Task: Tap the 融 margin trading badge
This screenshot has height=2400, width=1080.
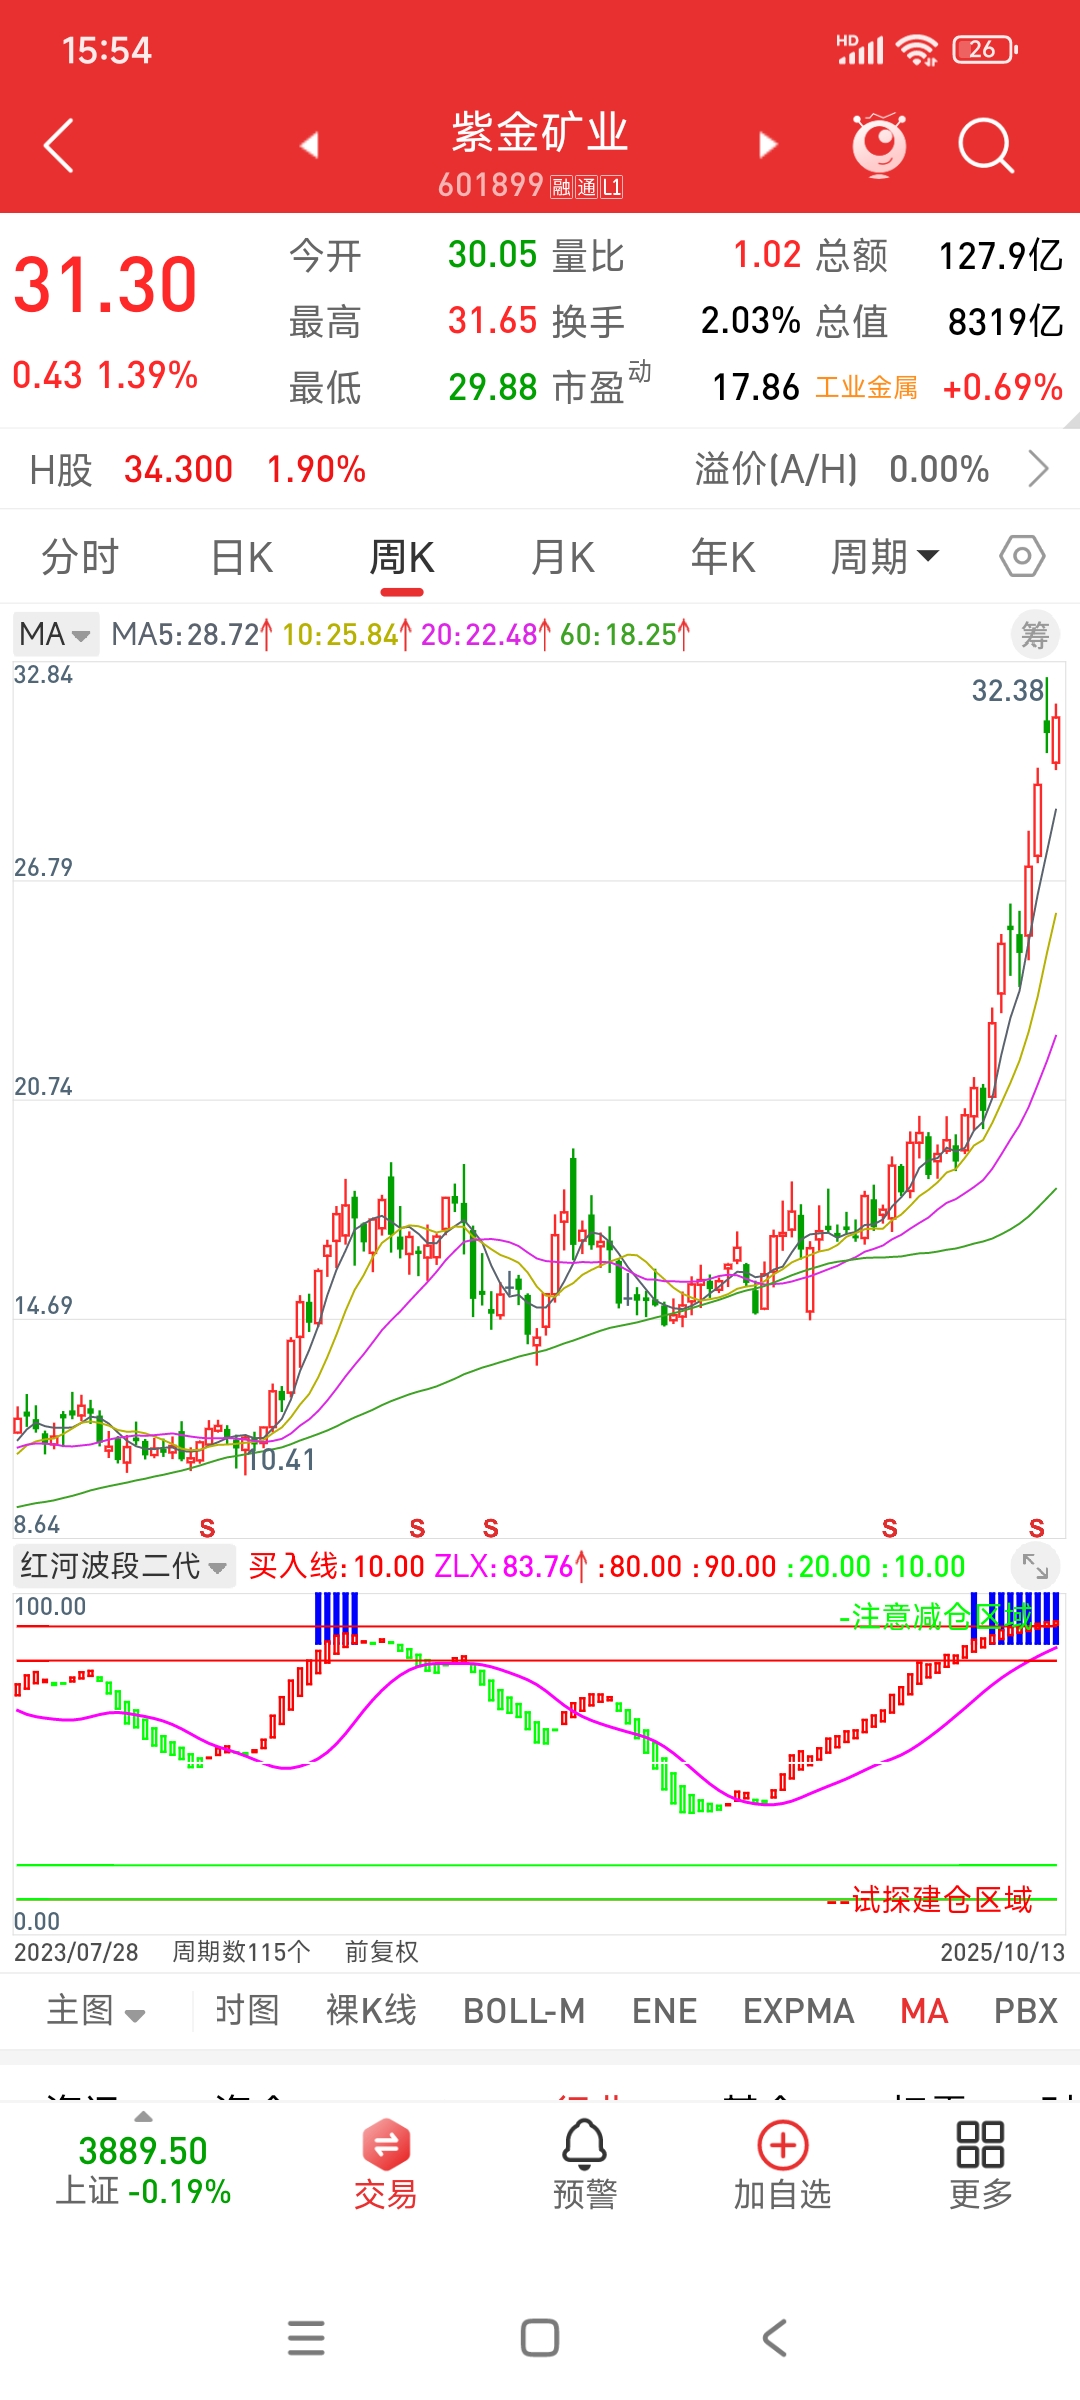Action: (561, 187)
